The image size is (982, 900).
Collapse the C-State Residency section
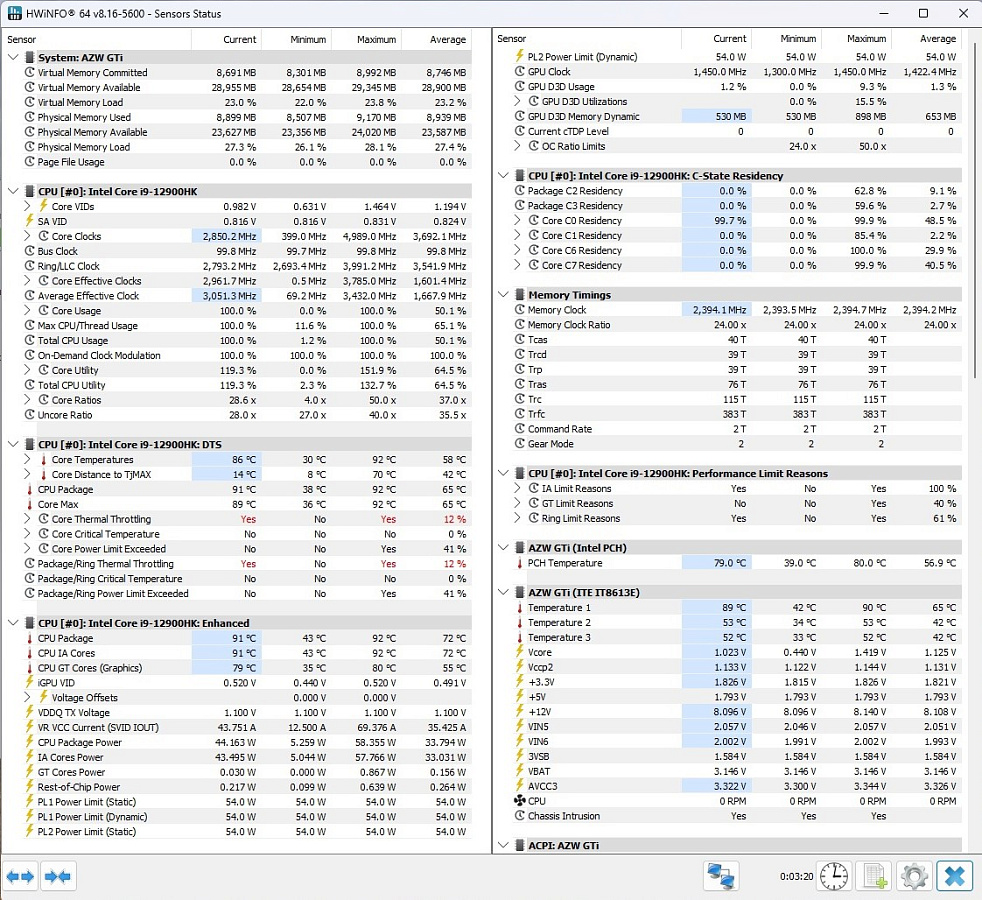point(503,175)
